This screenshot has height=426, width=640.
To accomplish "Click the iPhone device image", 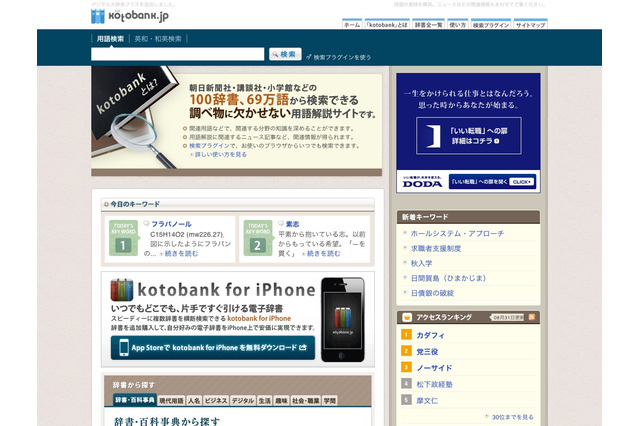I will tap(342, 320).
